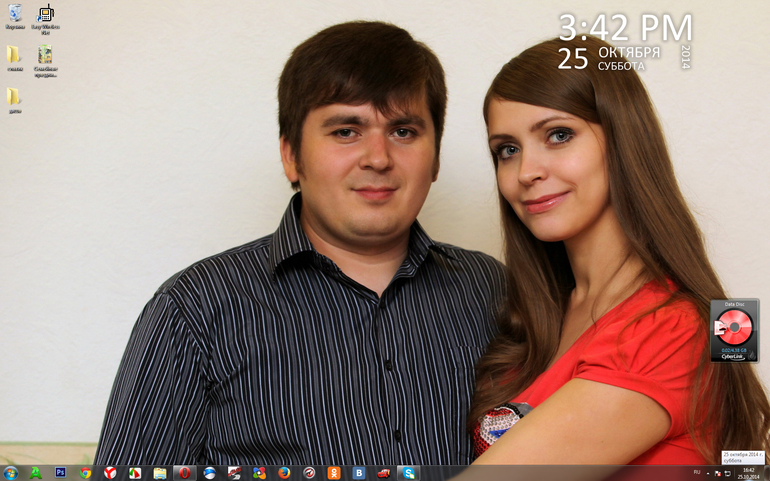Viewport: 770px width, 481px height.
Task: Click the Opera browser taskbar icon
Action: (x=184, y=473)
